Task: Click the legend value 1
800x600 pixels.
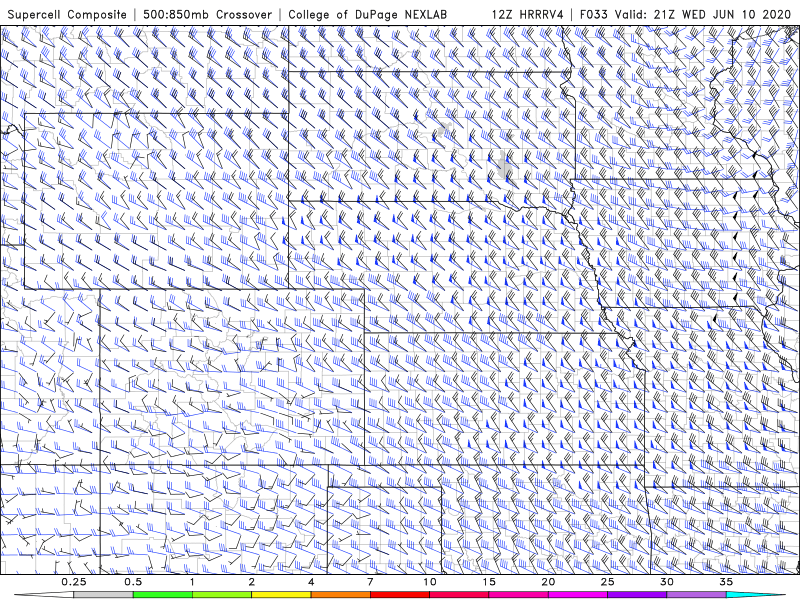Action: 192,582
